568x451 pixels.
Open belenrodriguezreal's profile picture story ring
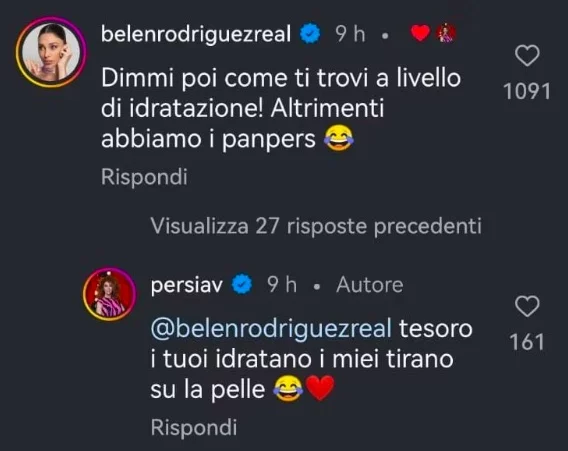51,52
